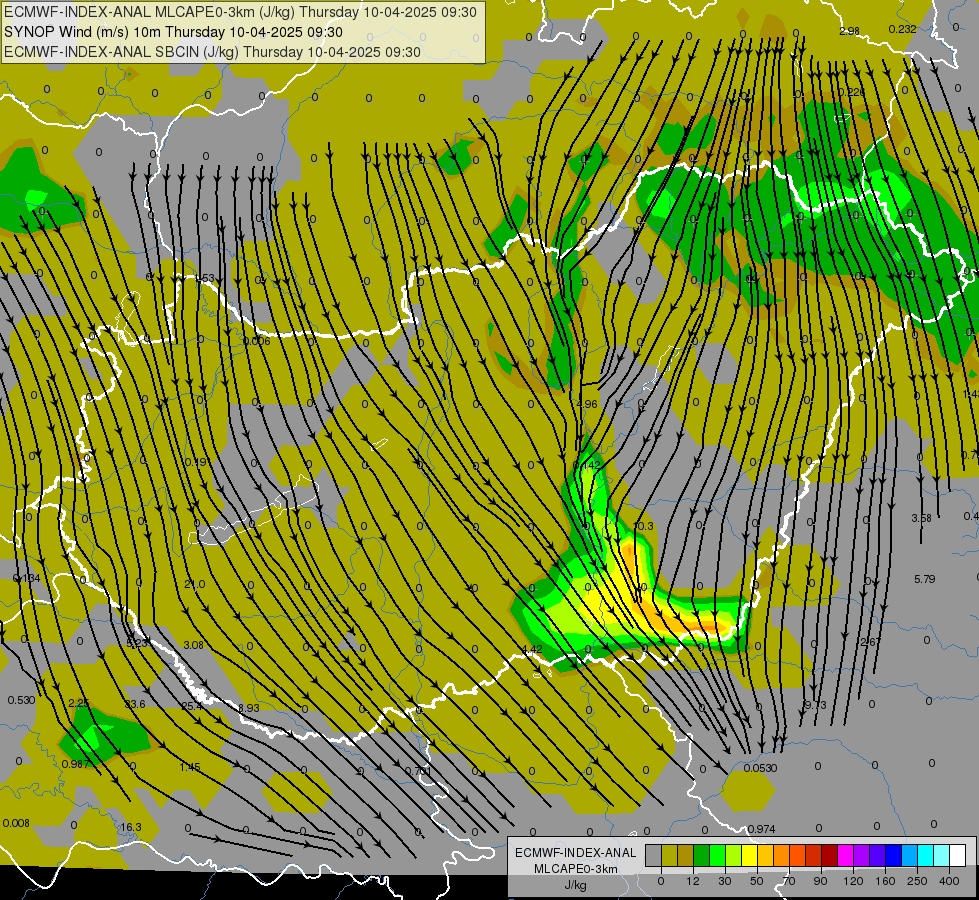The height and width of the screenshot is (900, 979).
Task: Click the map value '0.226'
Action: tap(852, 92)
